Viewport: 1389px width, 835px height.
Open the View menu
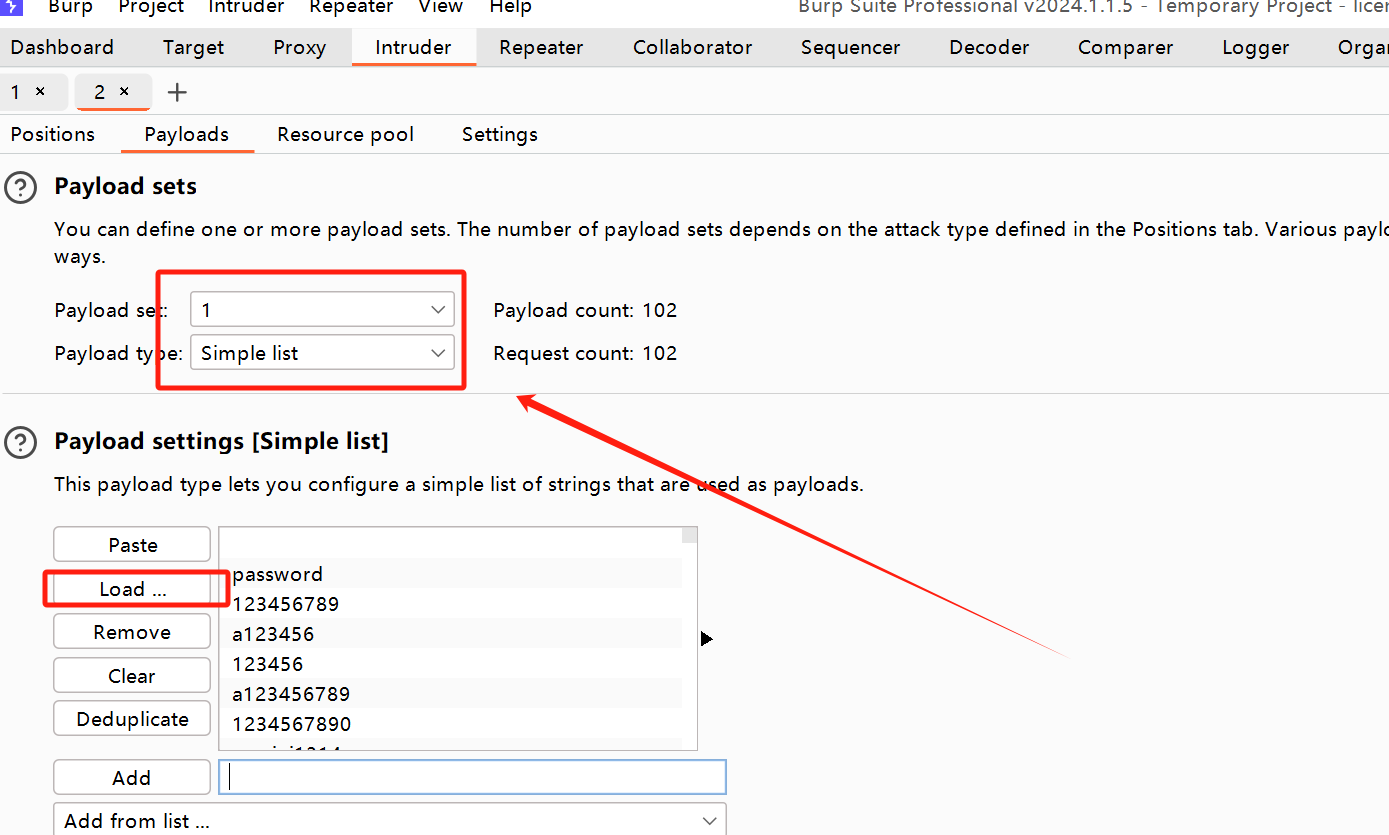(440, 7)
